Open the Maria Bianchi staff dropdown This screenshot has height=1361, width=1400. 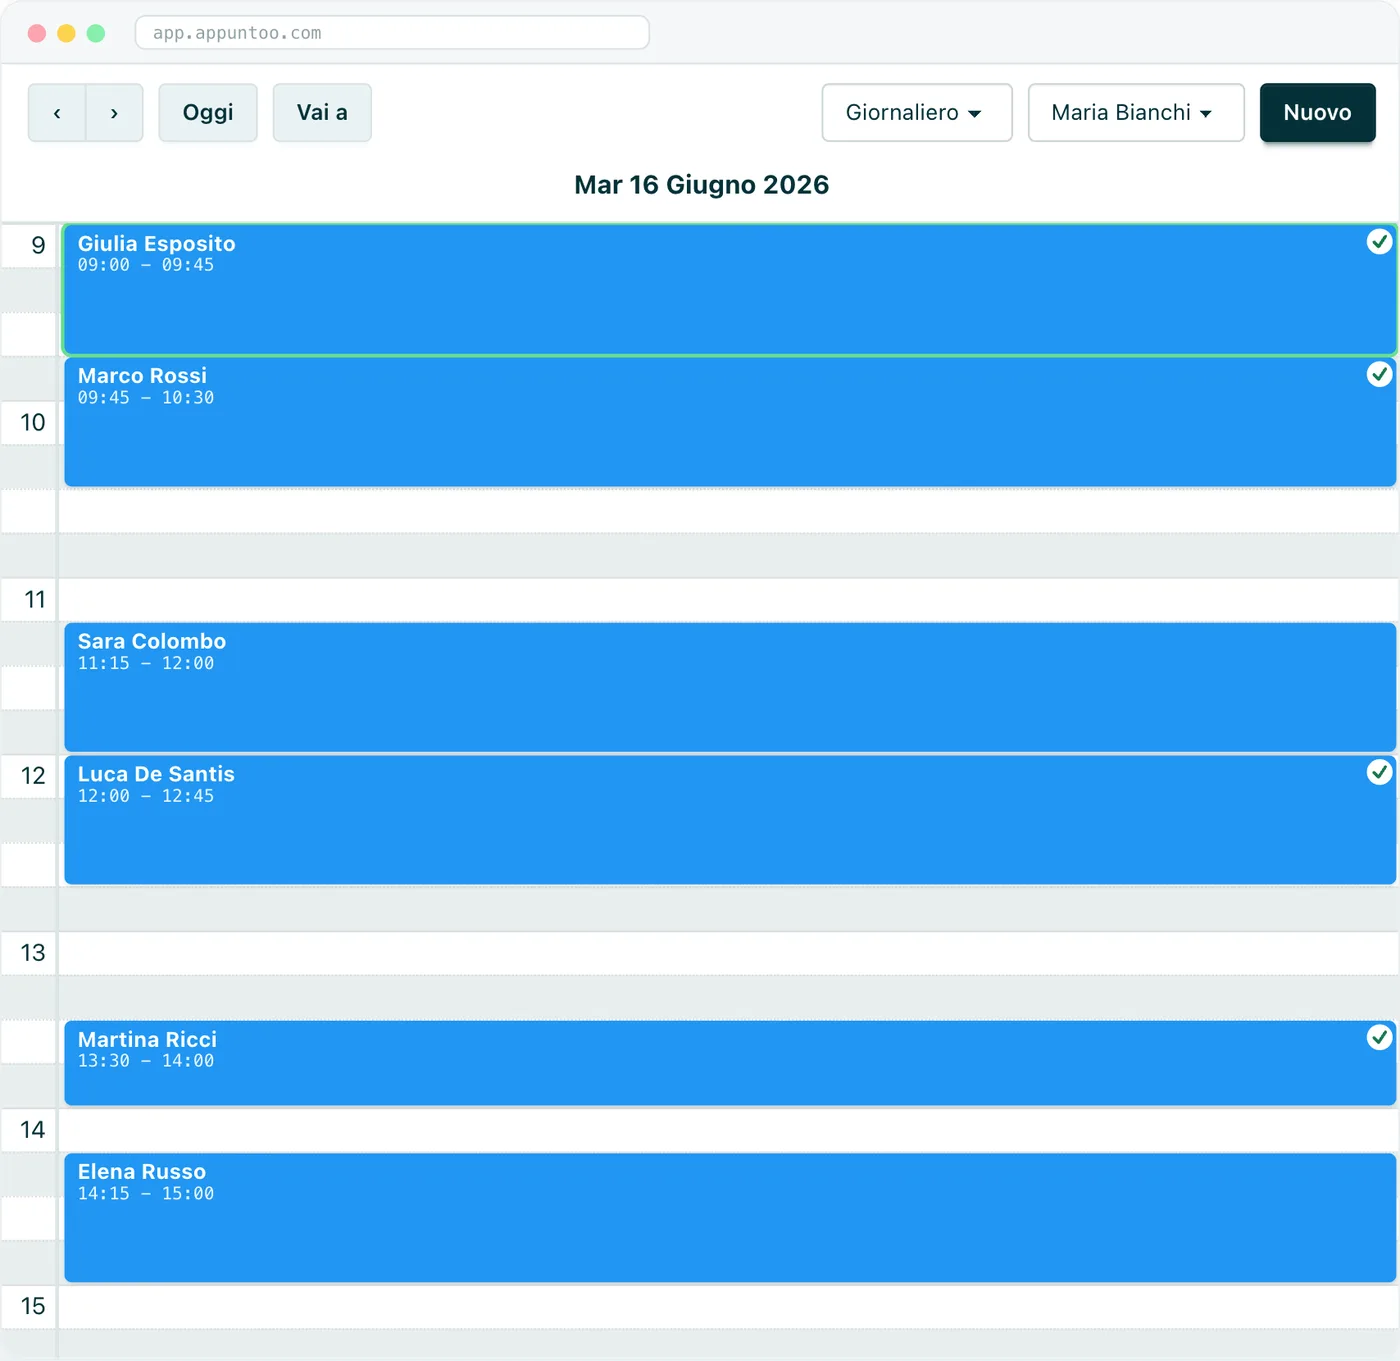click(x=1136, y=113)
